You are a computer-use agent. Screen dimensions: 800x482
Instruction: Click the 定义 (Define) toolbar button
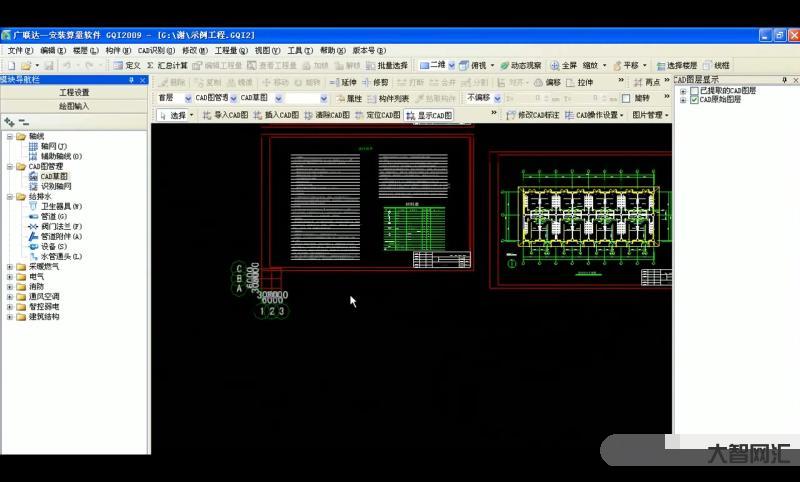tap(127, 65)
